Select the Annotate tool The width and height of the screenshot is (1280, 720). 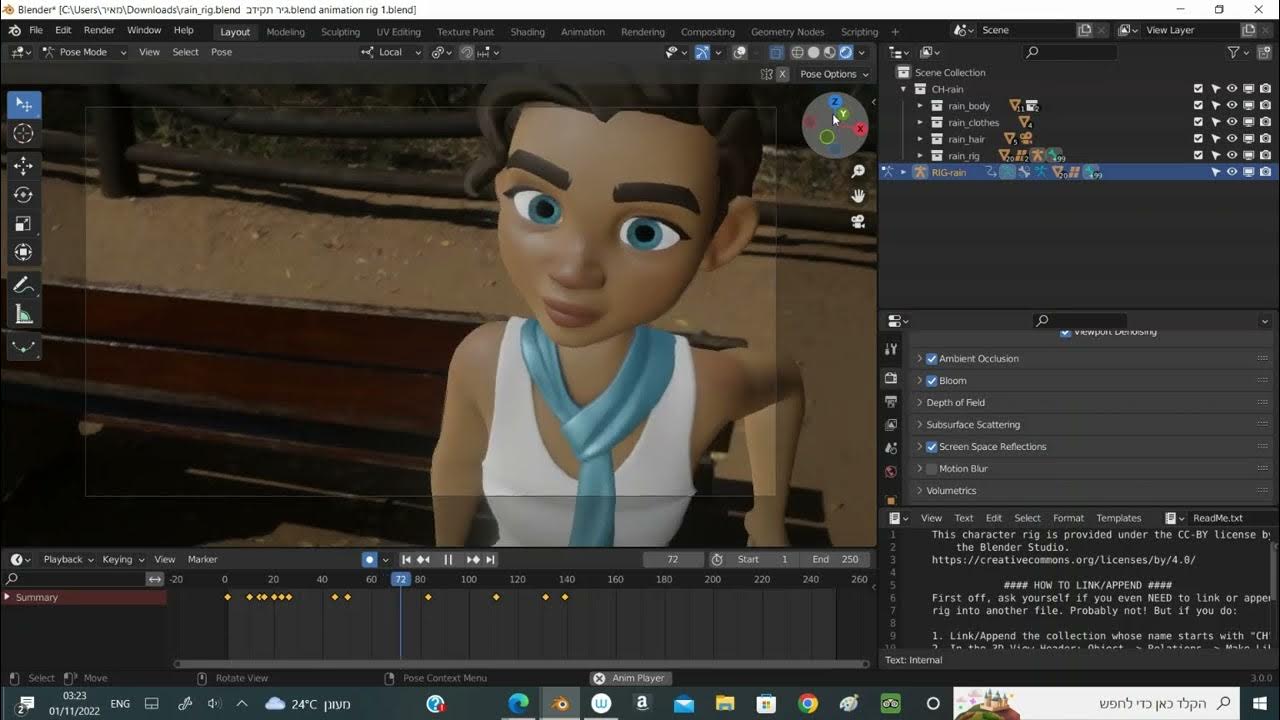click(24, 286)
